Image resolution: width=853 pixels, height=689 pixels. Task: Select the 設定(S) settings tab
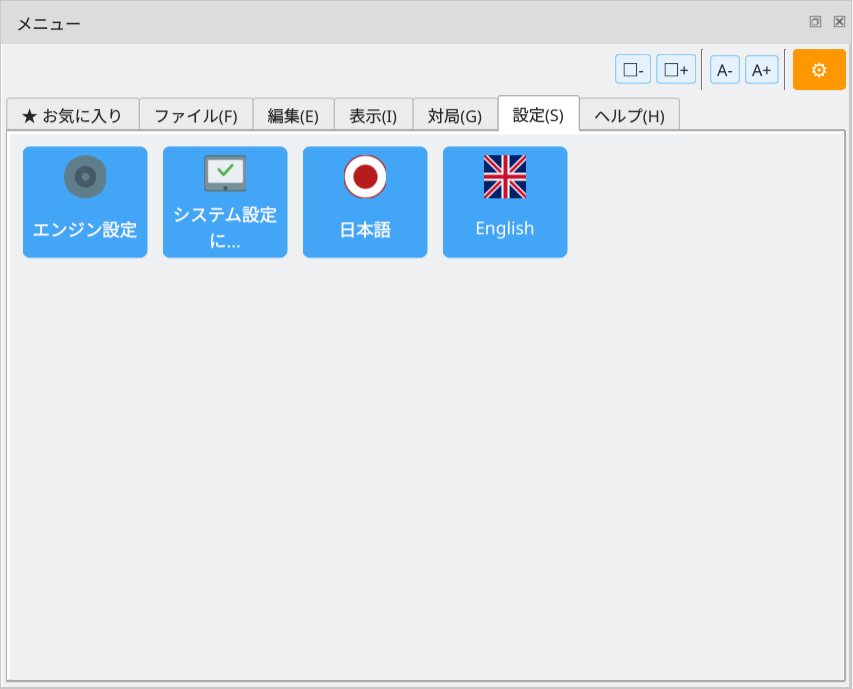pyautogui.click(x=538, y=114)
